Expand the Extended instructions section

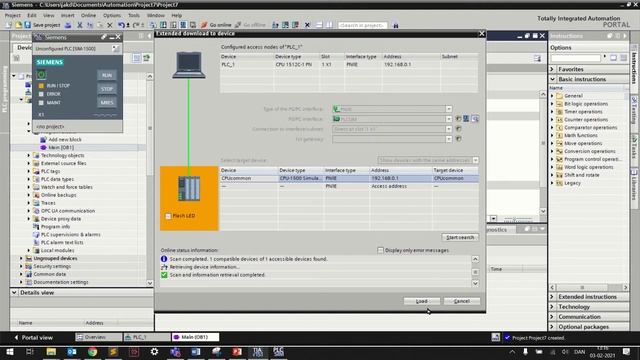553,297
